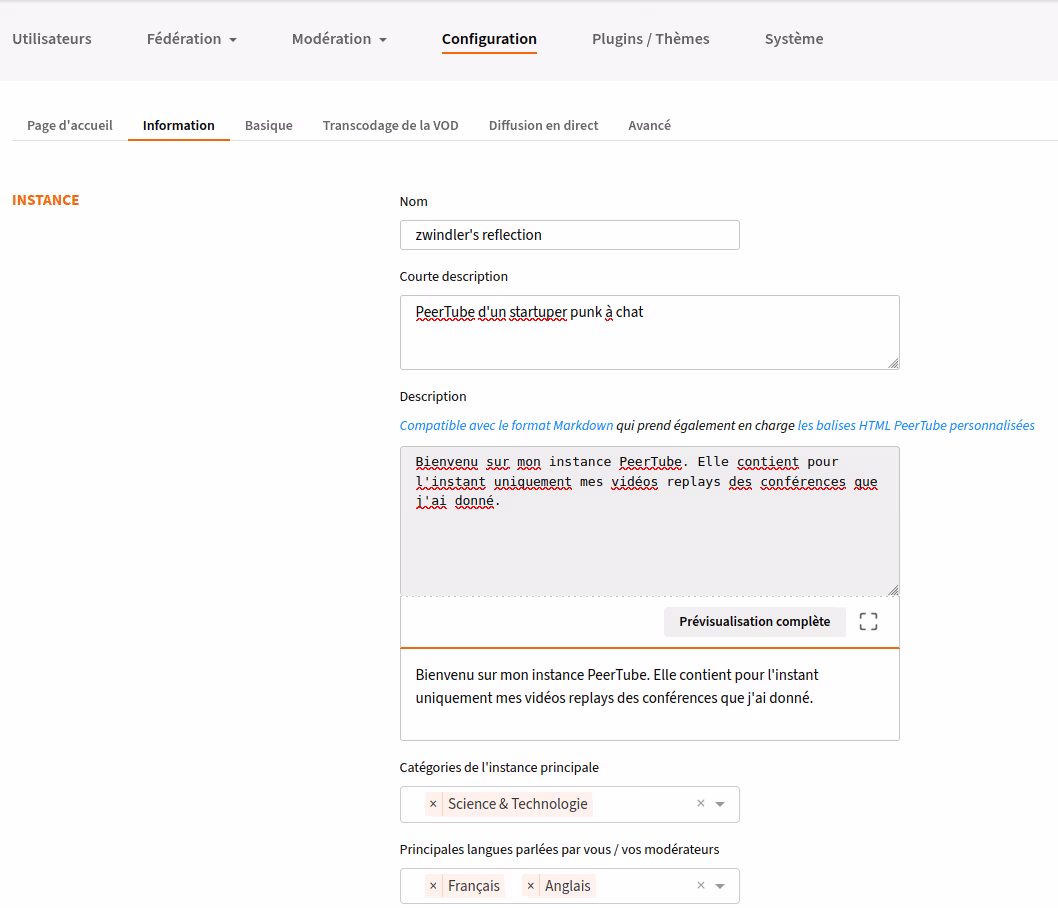Screen dimensions: 1058x908
Task: Click into the Nom input field
Action: click(569, 235)
